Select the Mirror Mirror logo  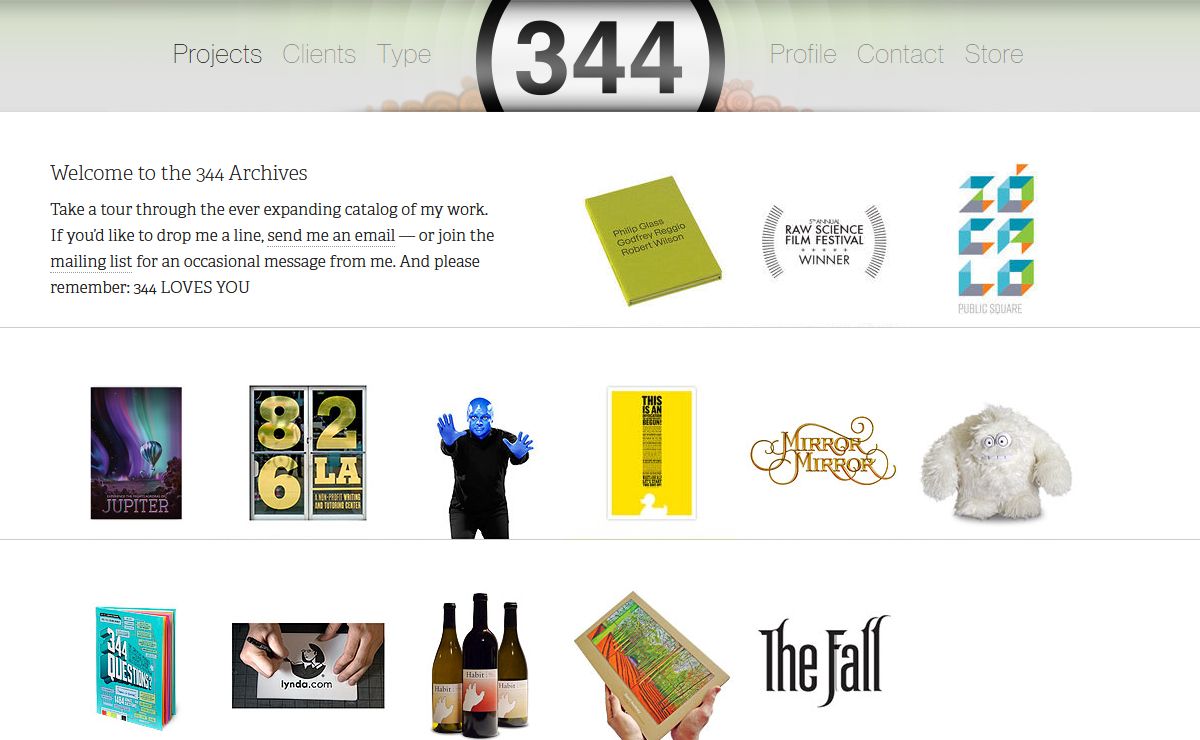point(823,452)
